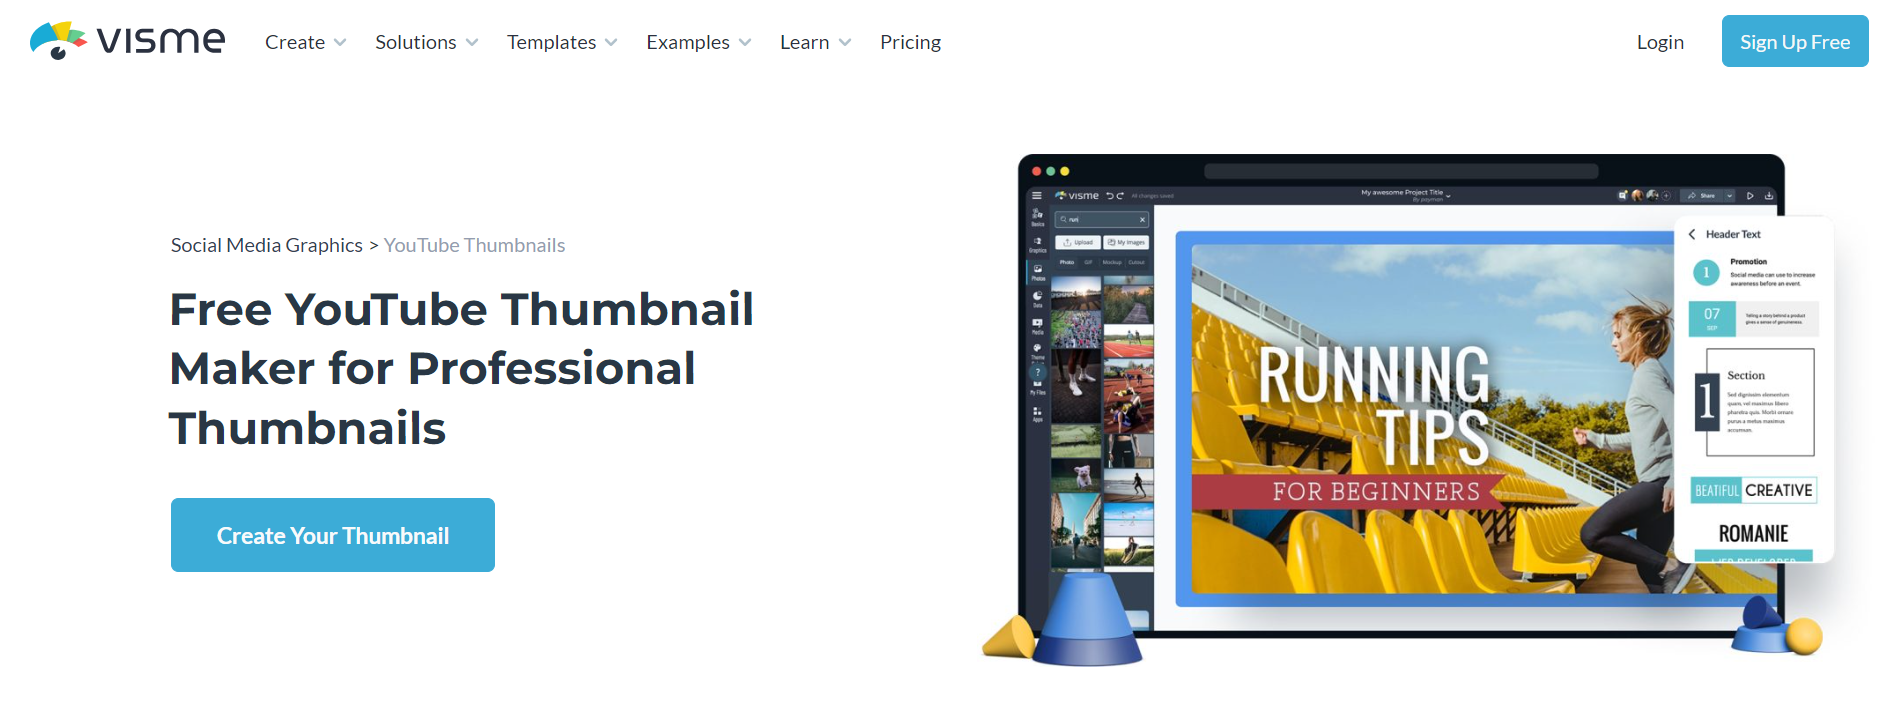Click the Sign Up Free button
The height and width of the screenshot is (726, 1878).
[1795, 41]
